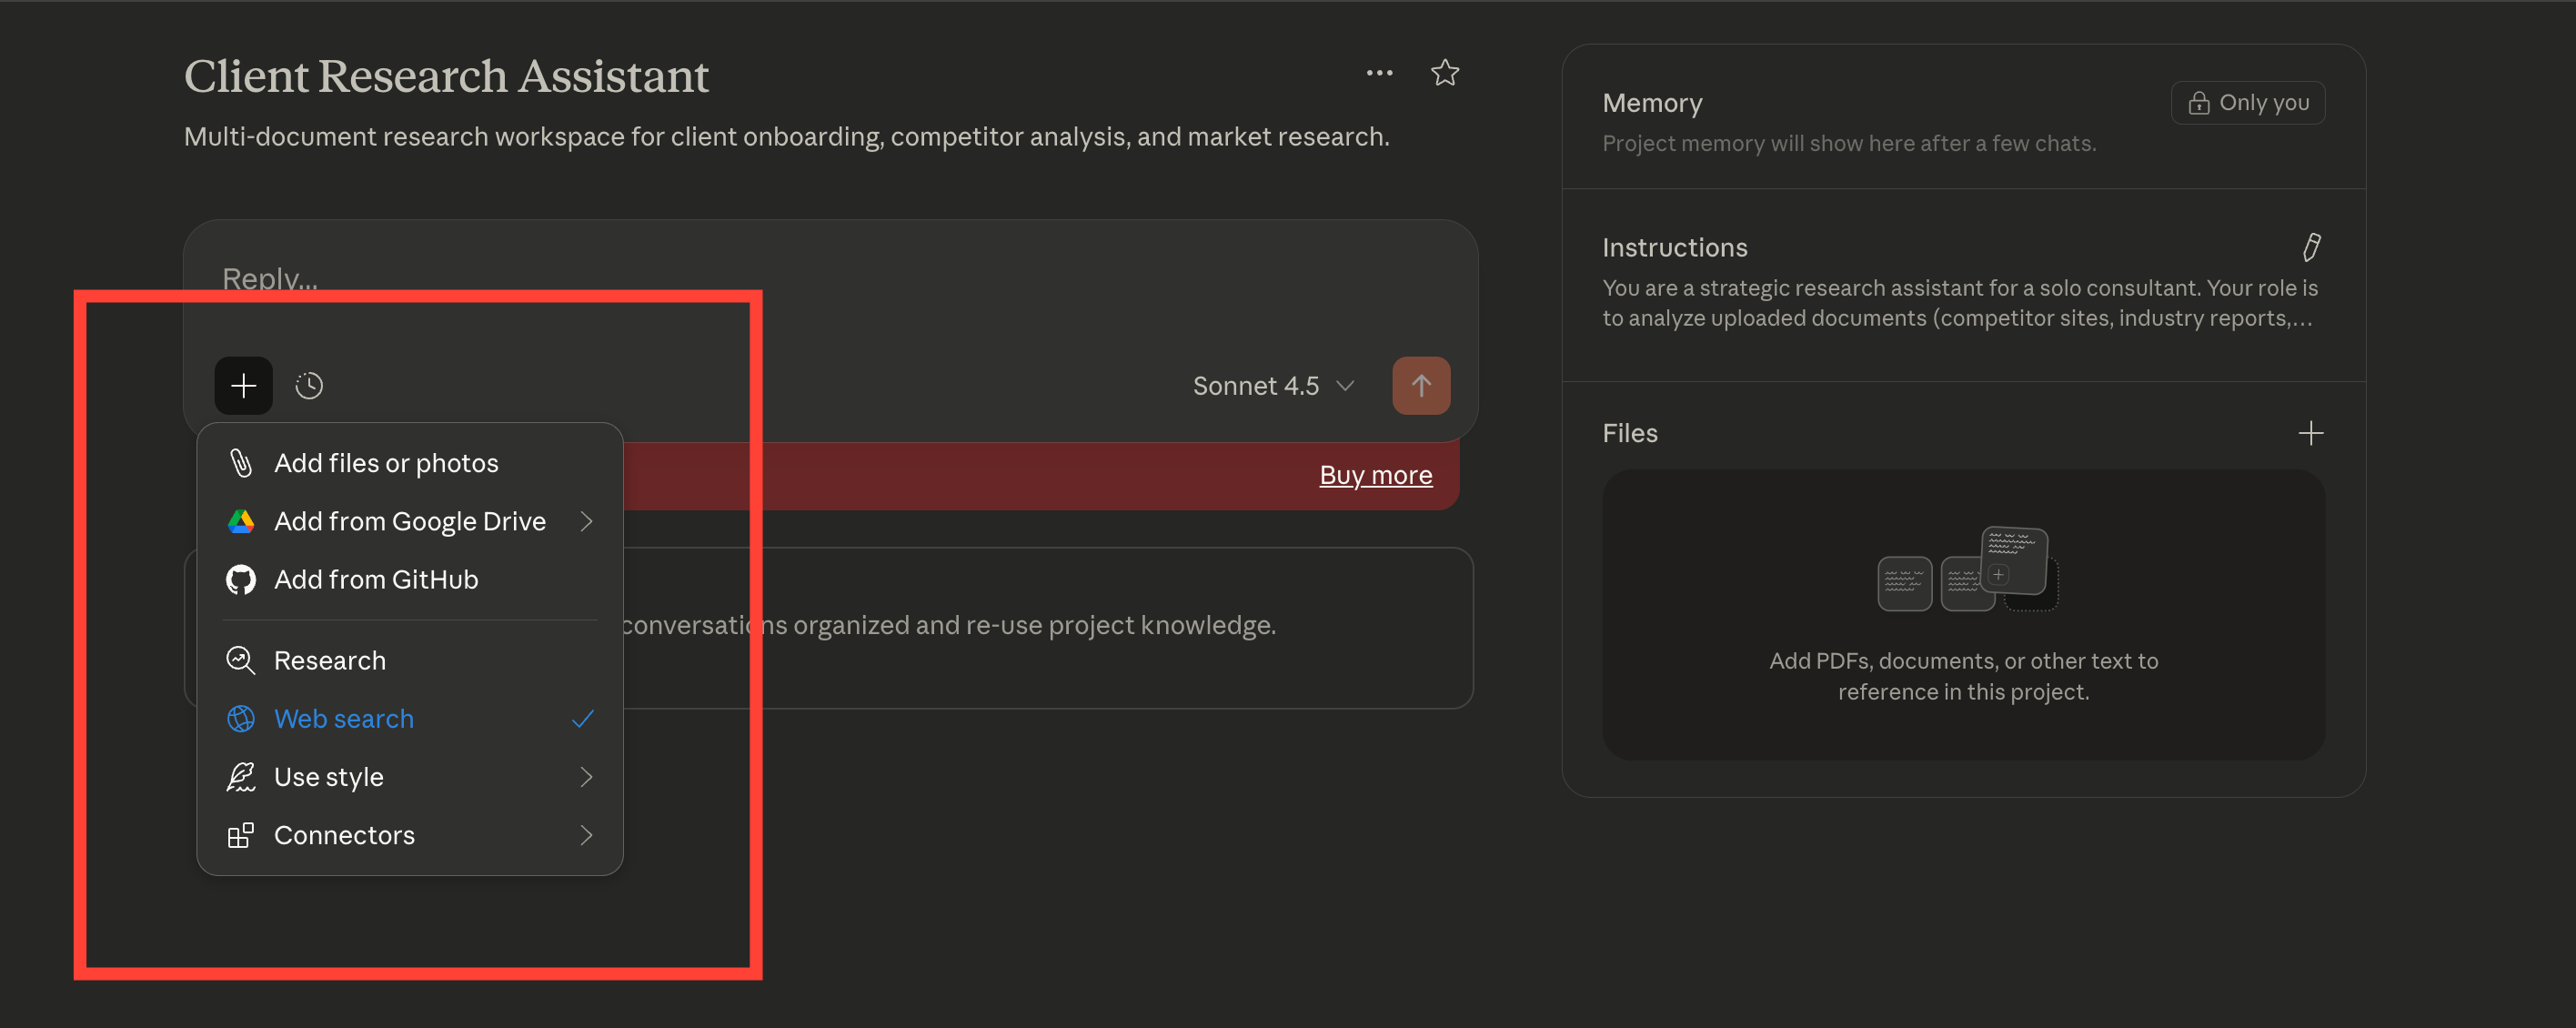Uncheck the Web search checkmark
Screen dimensions: 2576x1028
click(x=583, y=719)
